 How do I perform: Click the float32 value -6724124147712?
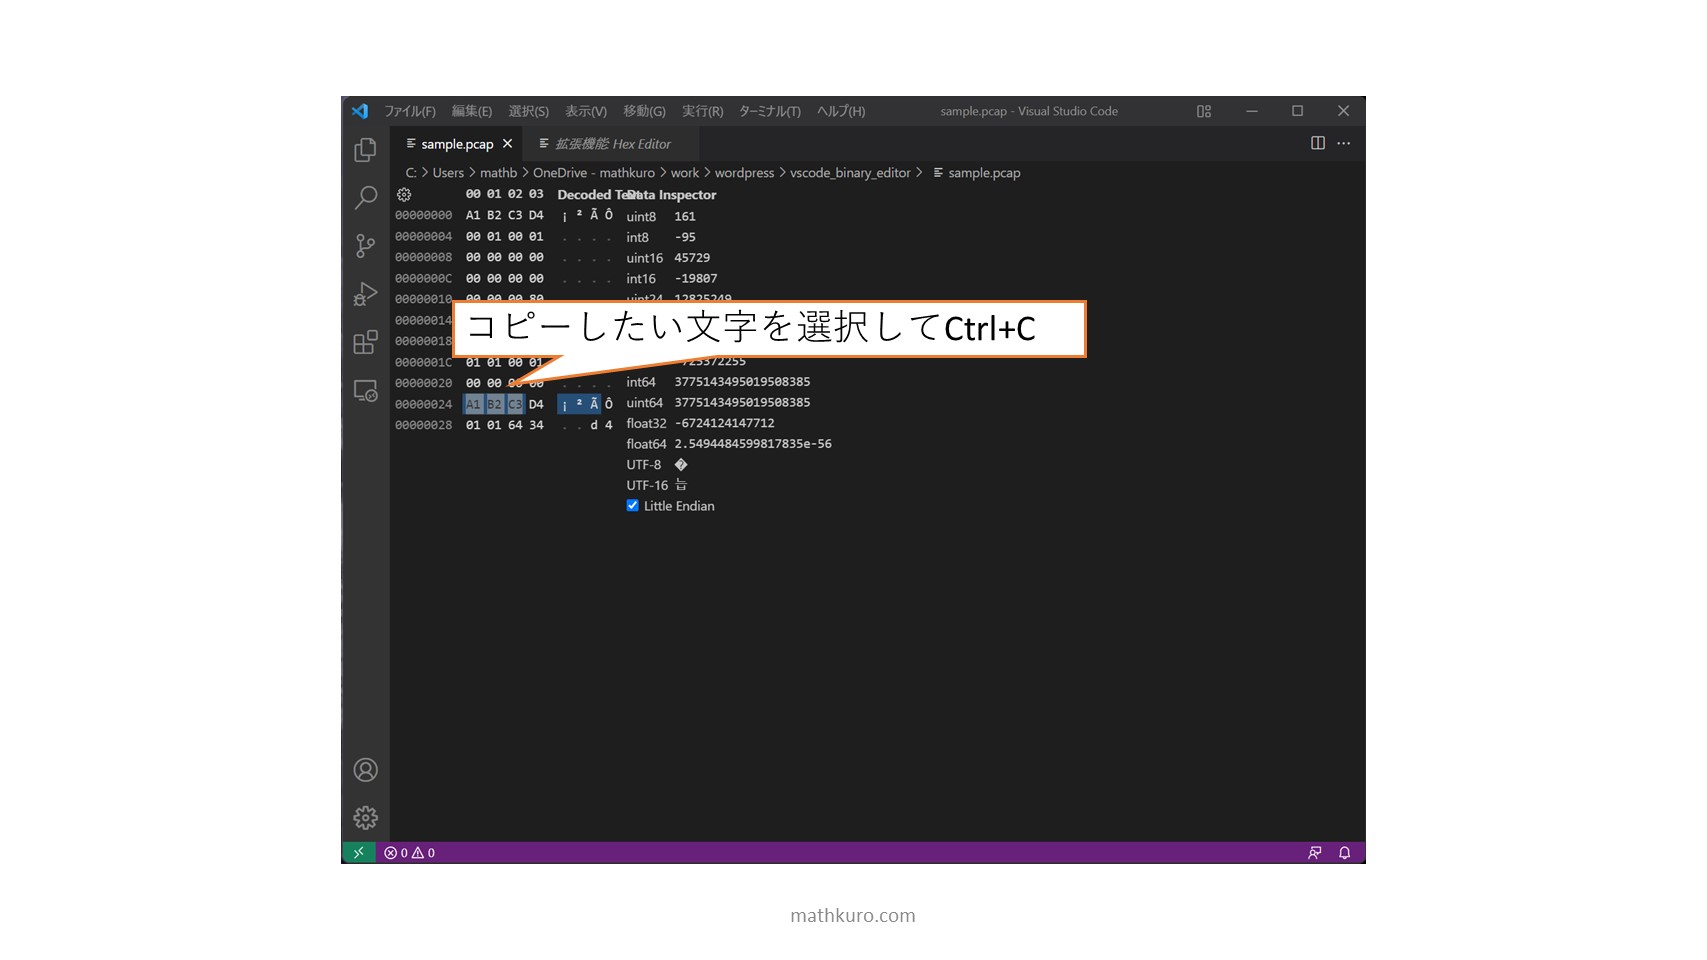pyautogui.click(x=724, y=424)
